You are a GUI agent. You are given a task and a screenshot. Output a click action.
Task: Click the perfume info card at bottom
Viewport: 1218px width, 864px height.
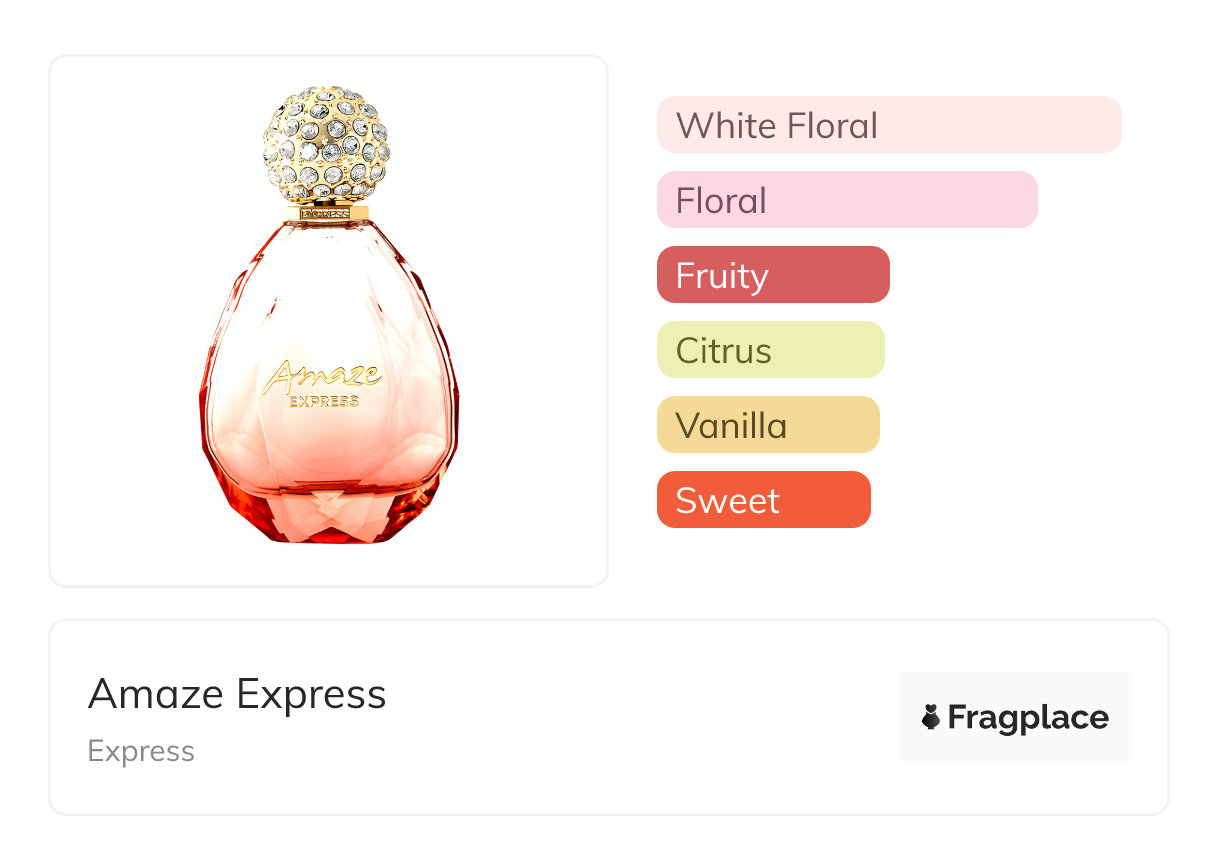[x=609, y=717]
